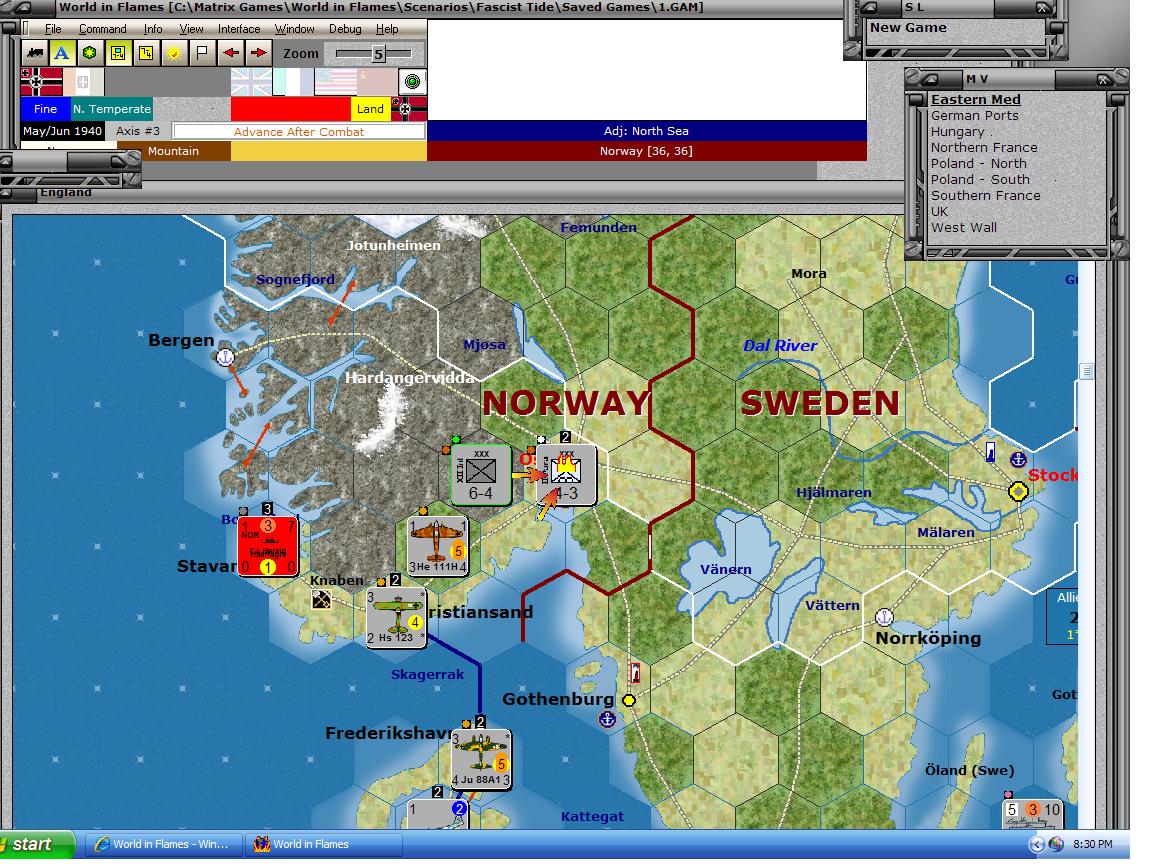
Task: Select the German war flag
Action: (x=41, y=82)
